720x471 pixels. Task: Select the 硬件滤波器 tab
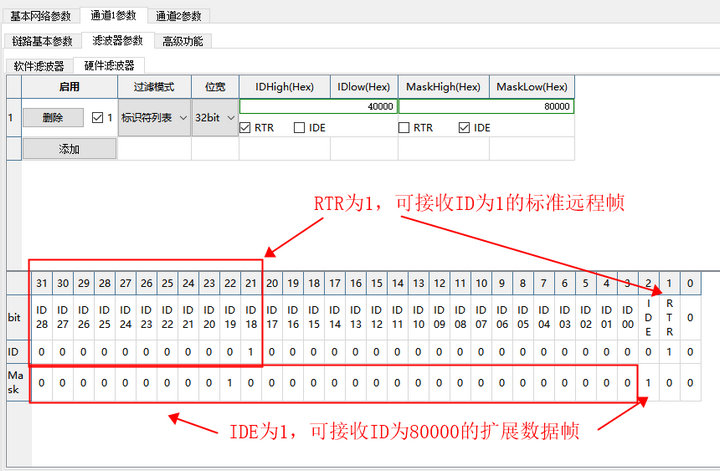click(109, 65)
